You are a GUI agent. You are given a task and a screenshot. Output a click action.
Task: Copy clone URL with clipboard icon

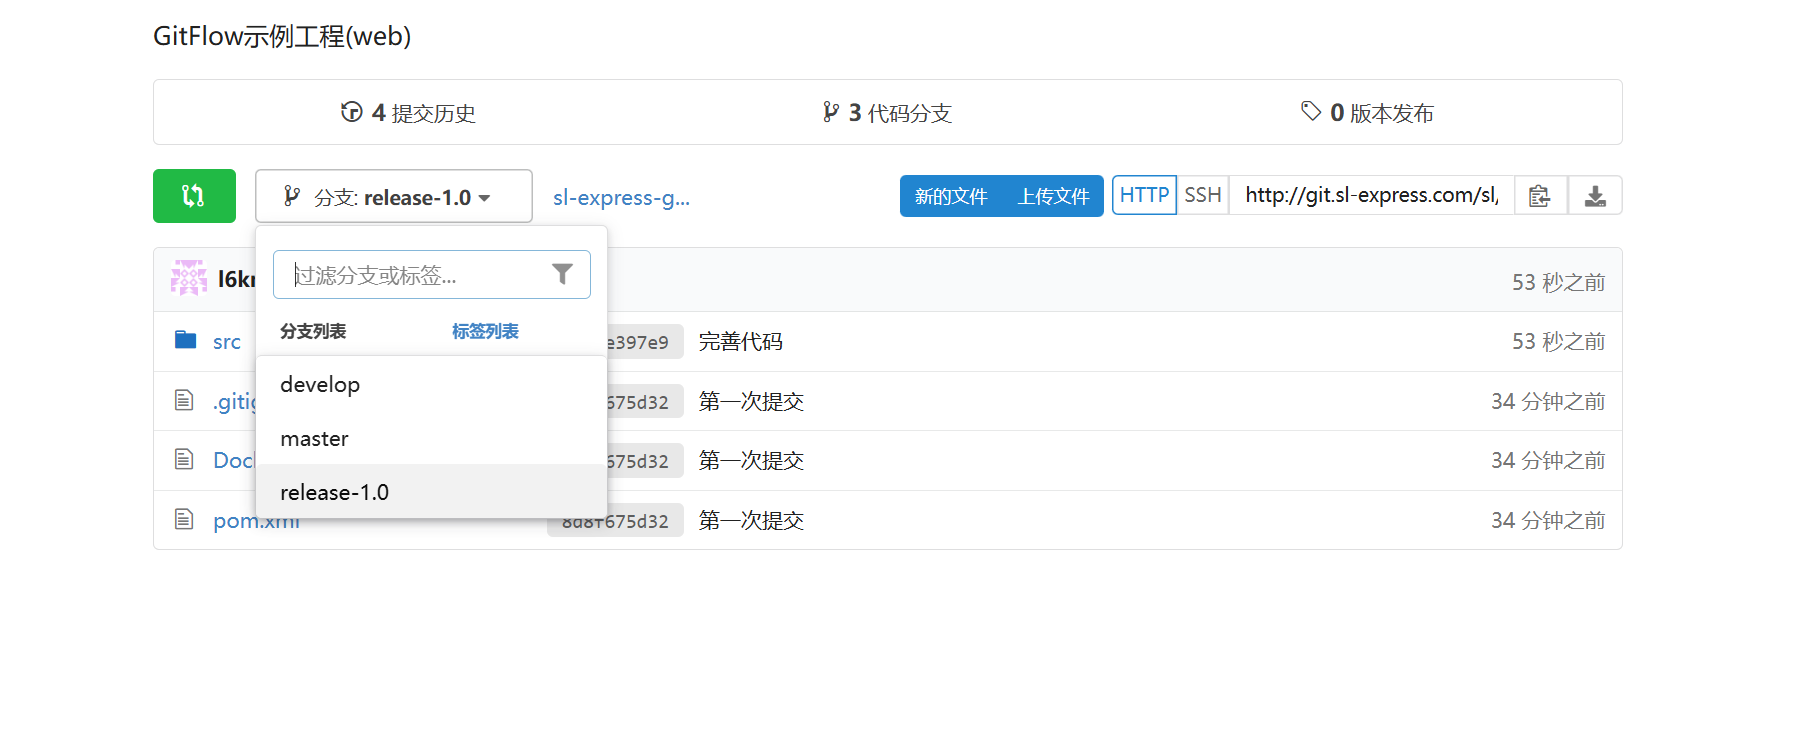pos(1540,196)
